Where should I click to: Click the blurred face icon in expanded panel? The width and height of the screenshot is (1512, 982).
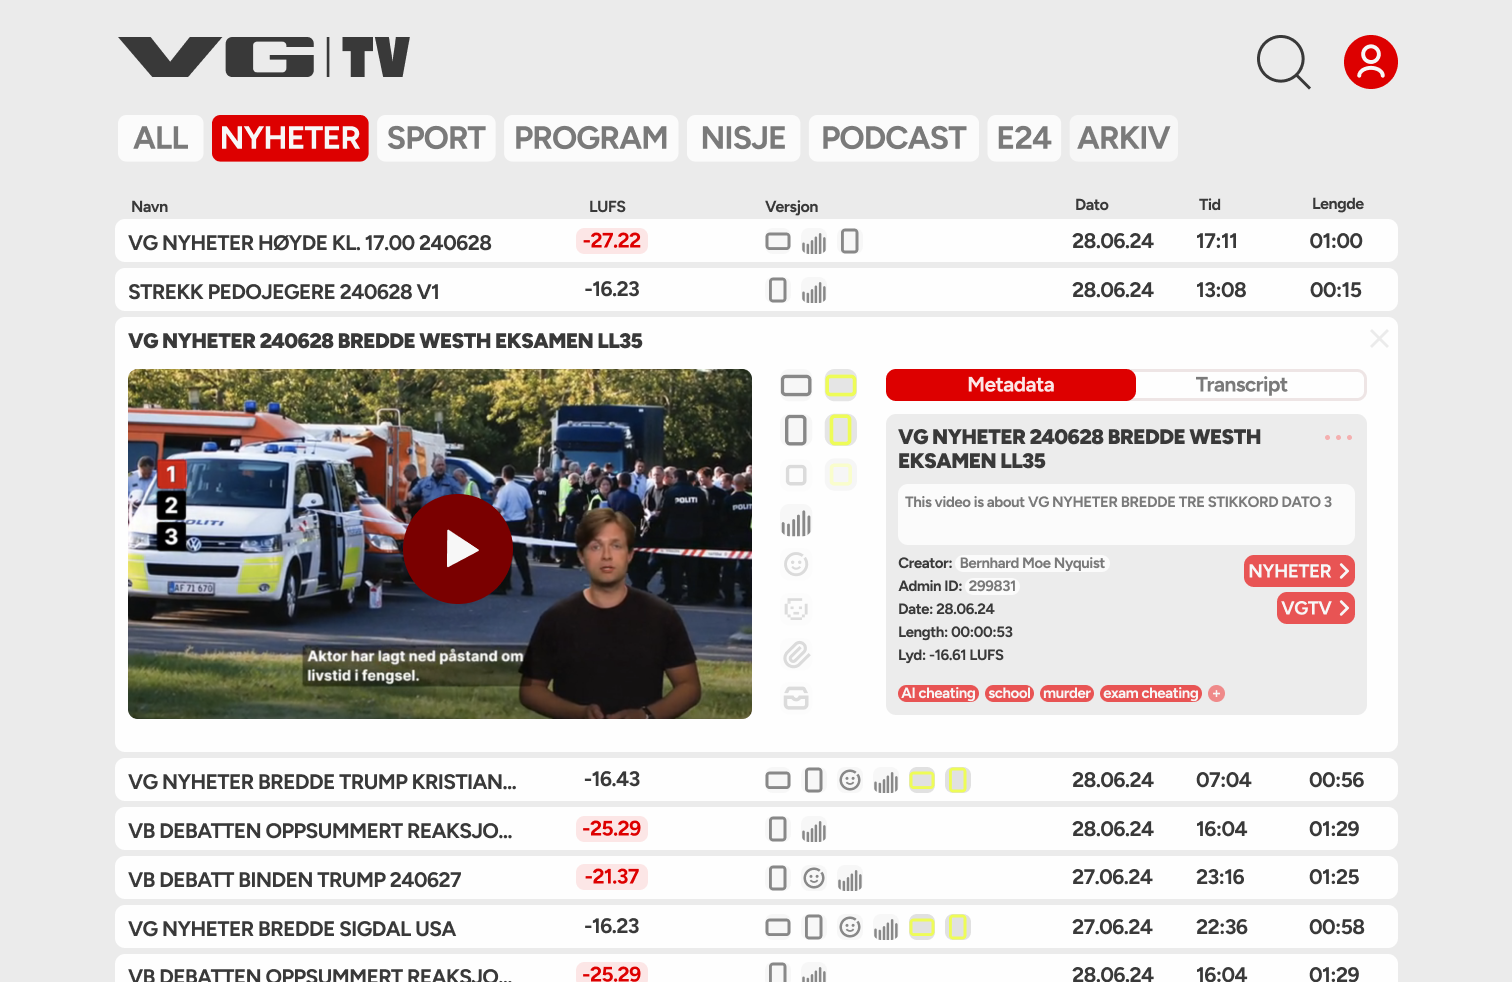(796, 609)
